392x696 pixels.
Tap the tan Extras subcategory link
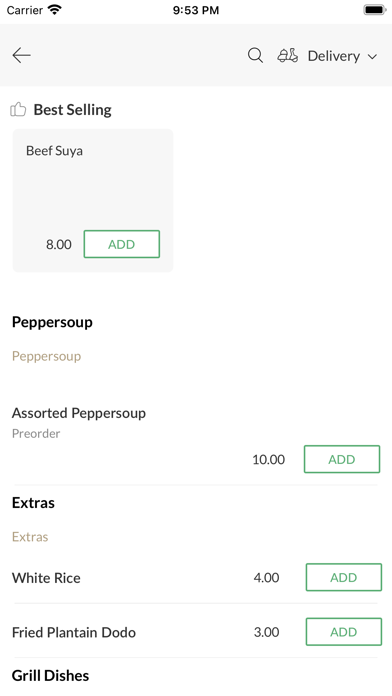(x=30, y=537)
